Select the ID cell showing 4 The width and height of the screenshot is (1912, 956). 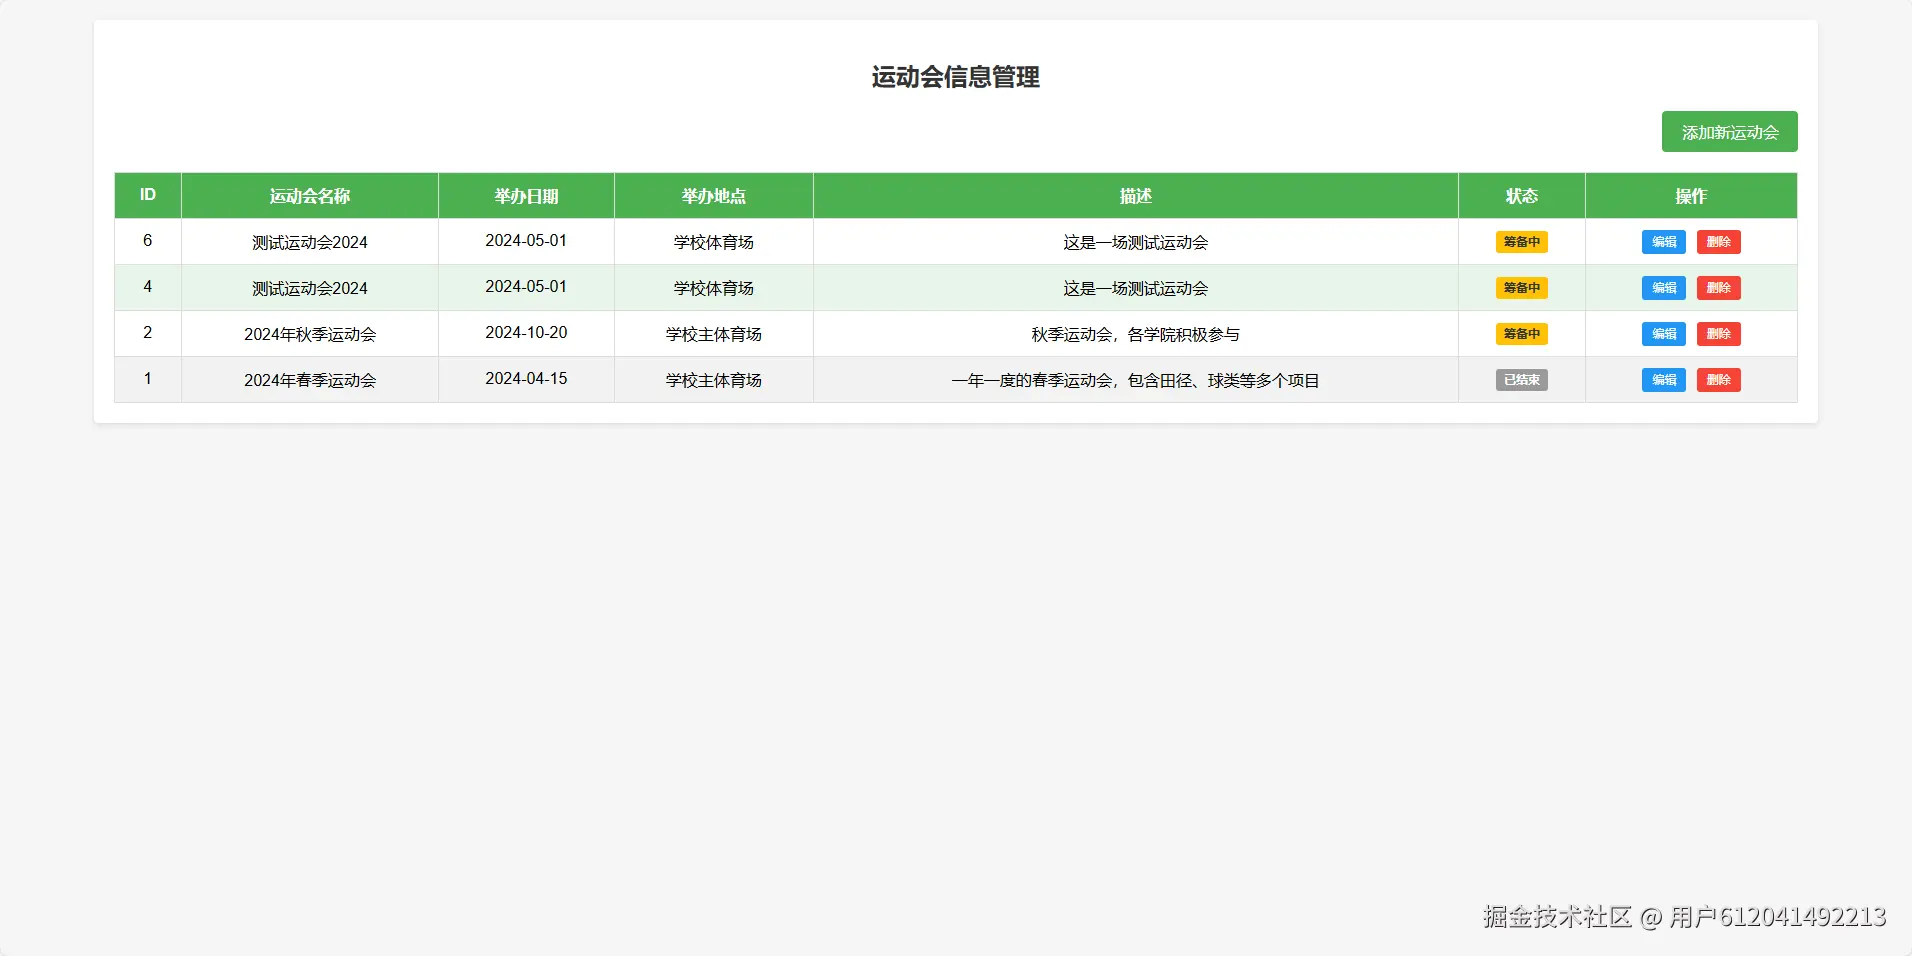[x=148, y=287]
